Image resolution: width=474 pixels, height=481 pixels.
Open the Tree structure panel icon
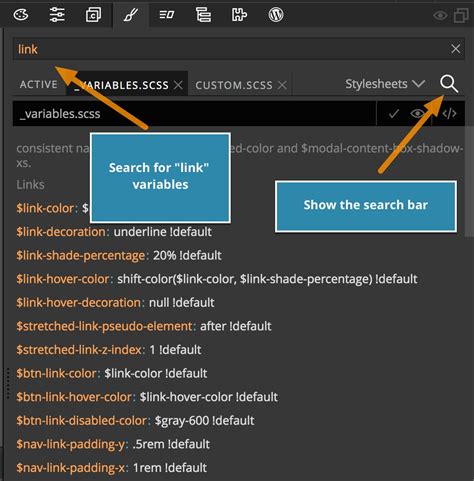tap(203, 15)
